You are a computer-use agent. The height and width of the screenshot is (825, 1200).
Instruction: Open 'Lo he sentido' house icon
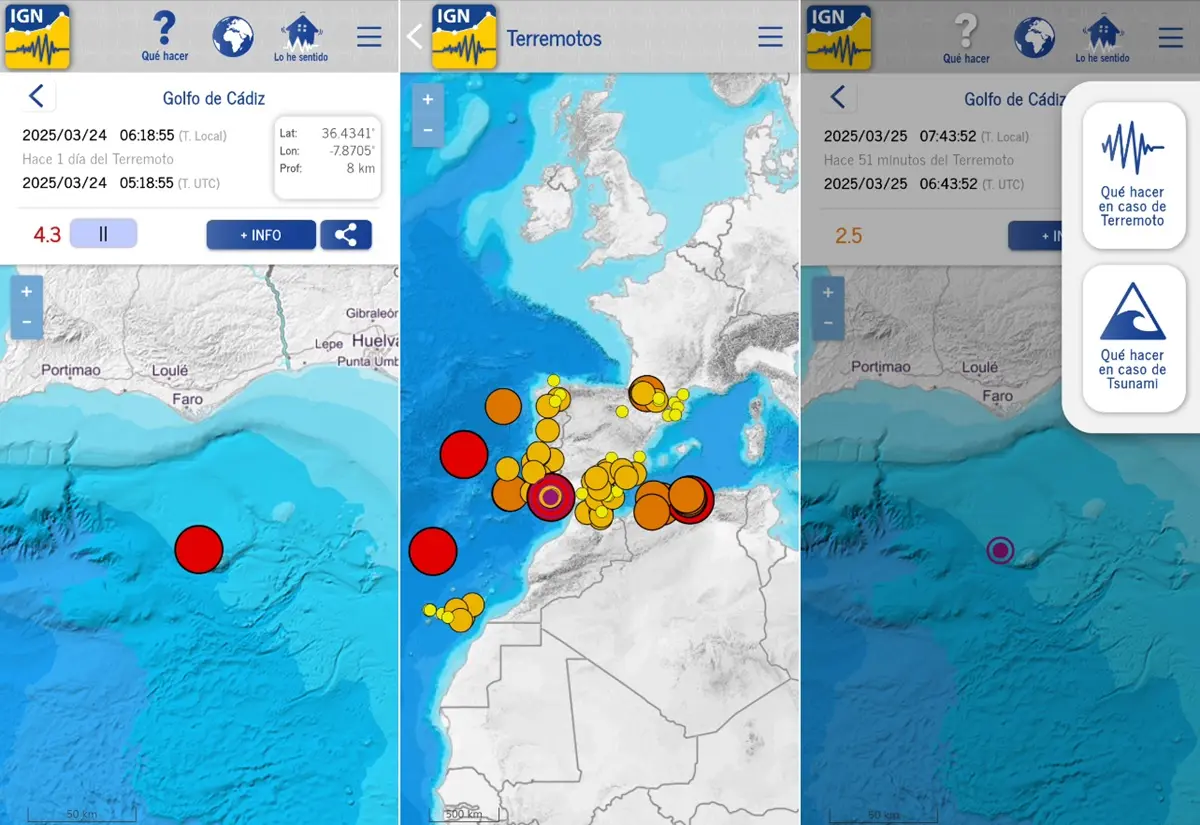(x=301, y=37)
